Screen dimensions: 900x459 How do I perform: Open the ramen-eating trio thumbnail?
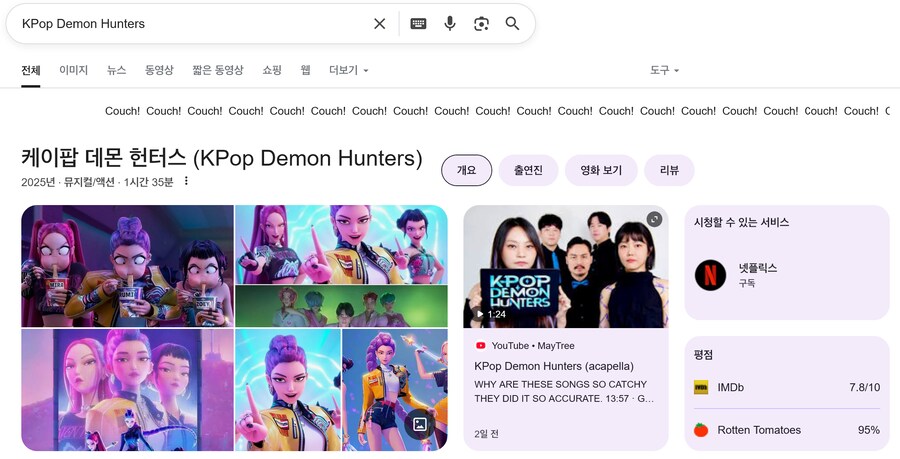pos(127,266)
